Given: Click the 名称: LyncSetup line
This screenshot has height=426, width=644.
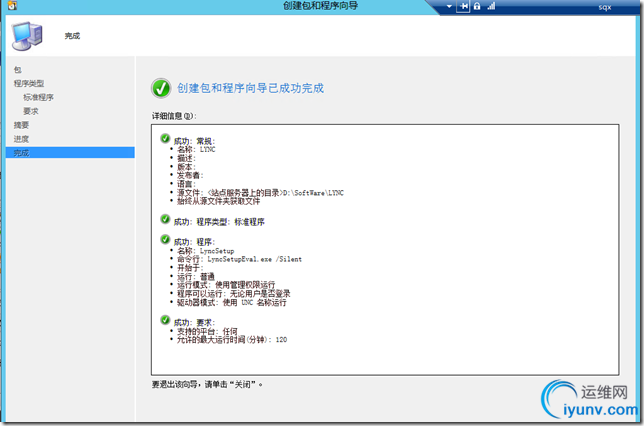Looking at the screenshot, I should point(205,251).
